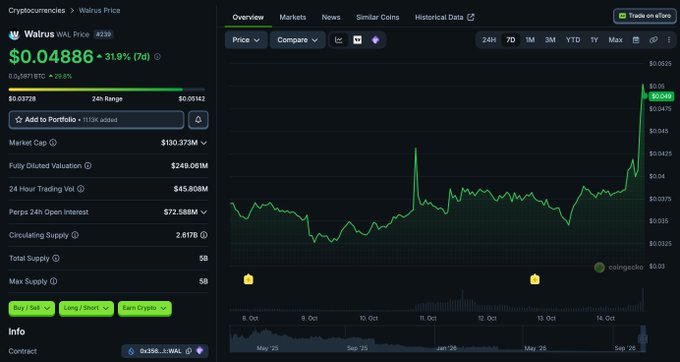Viewport: 680px width, 362px height.
Task: Click the first yellow event marker below chart
Action: point(248,279)
